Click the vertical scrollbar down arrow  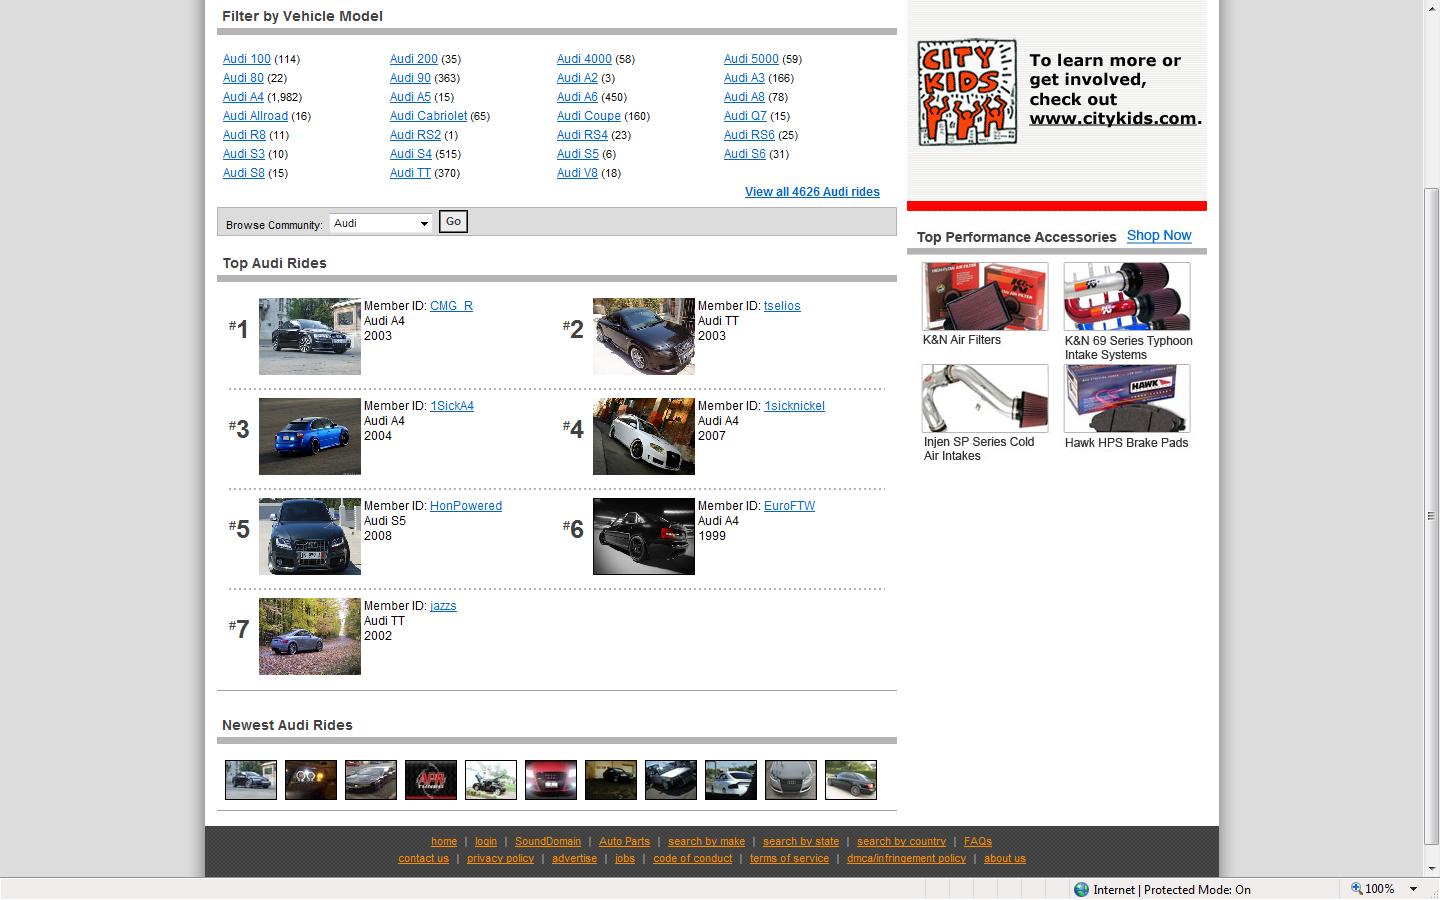click(x=1431, y=868)
